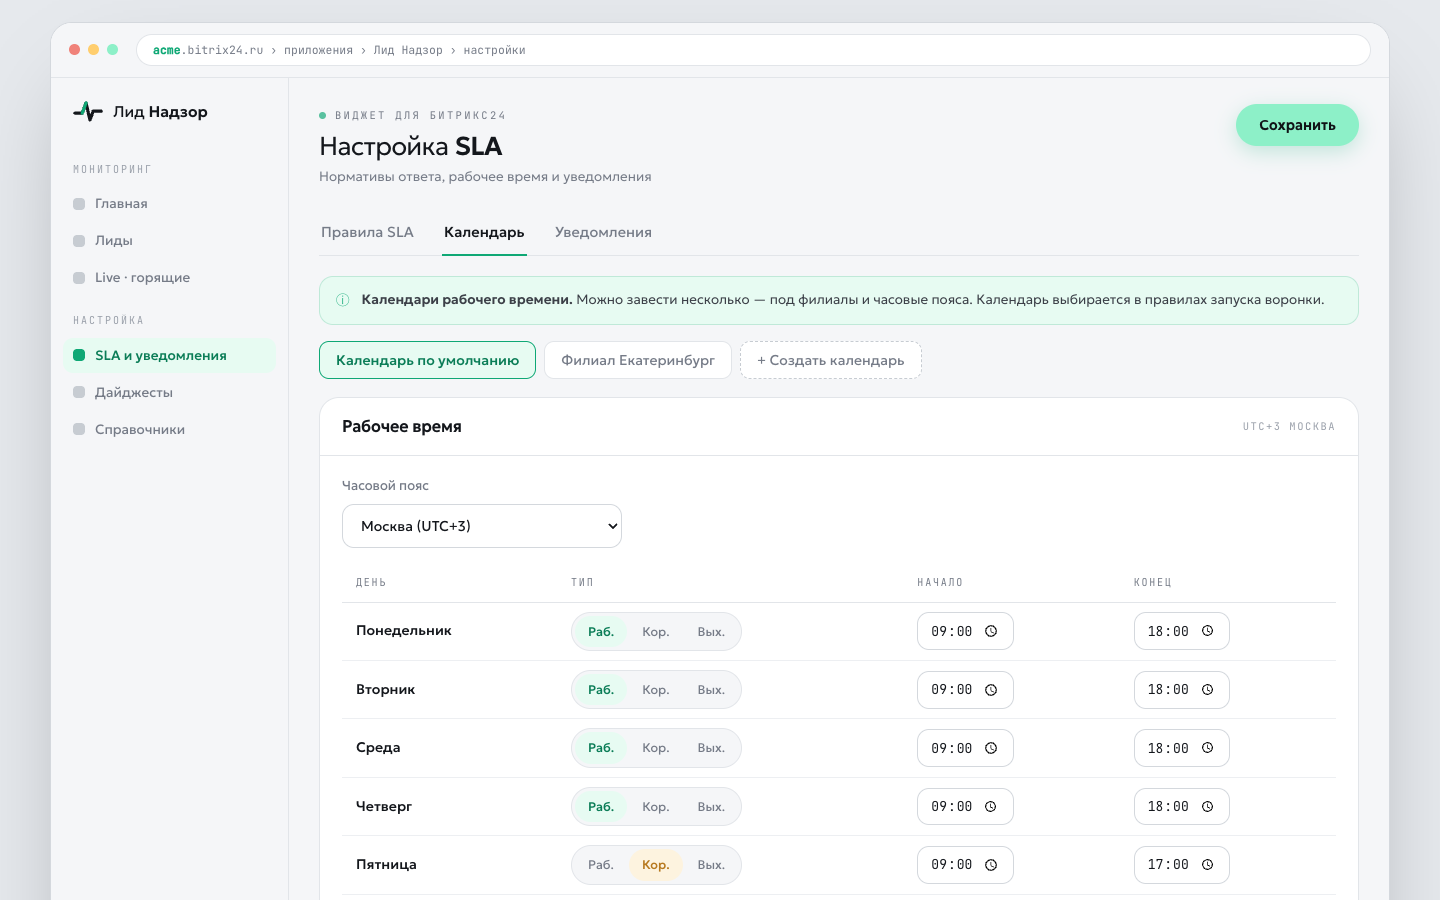This screenshot has width=1440, height=900.
Task: Click the icon beside Дайджесты
Action: click(79, 393)
